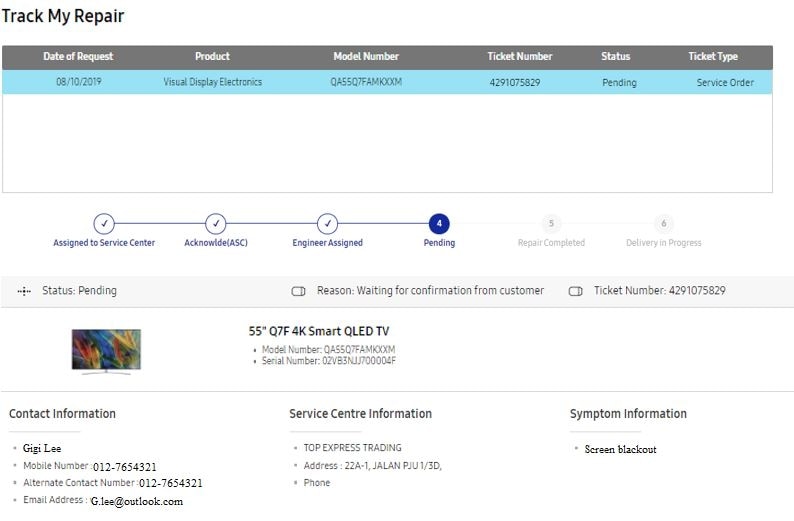The width and height of the screenshot is (794, 521).
Task: Click the Engineer Assigned checkmark step circle
Action: [328, 223]
